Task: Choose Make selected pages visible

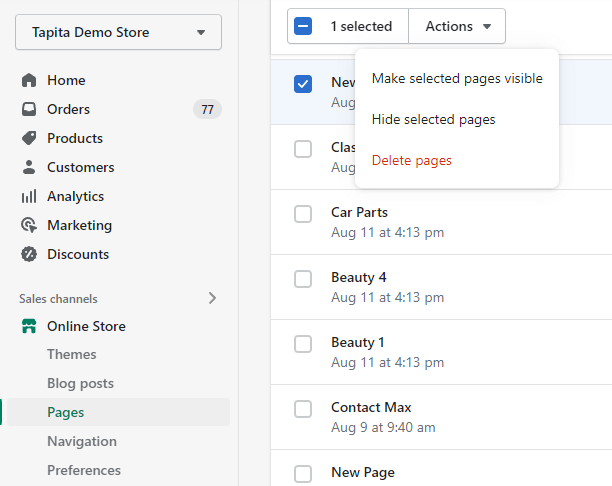Action: [457, 78]
